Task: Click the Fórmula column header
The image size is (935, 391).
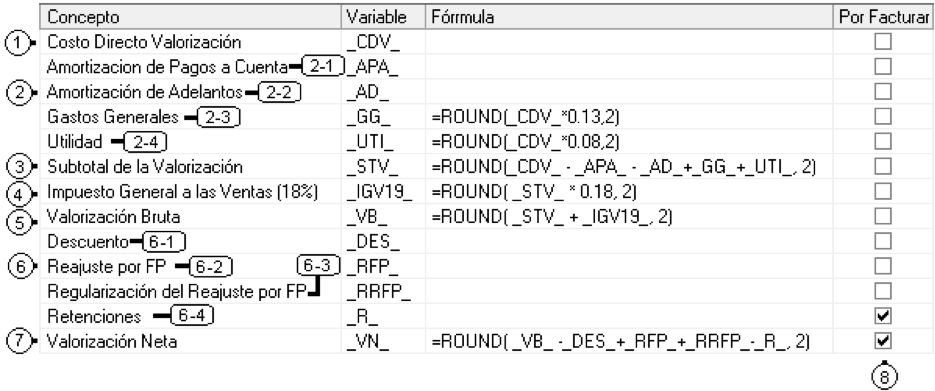Action: (629, 17)
